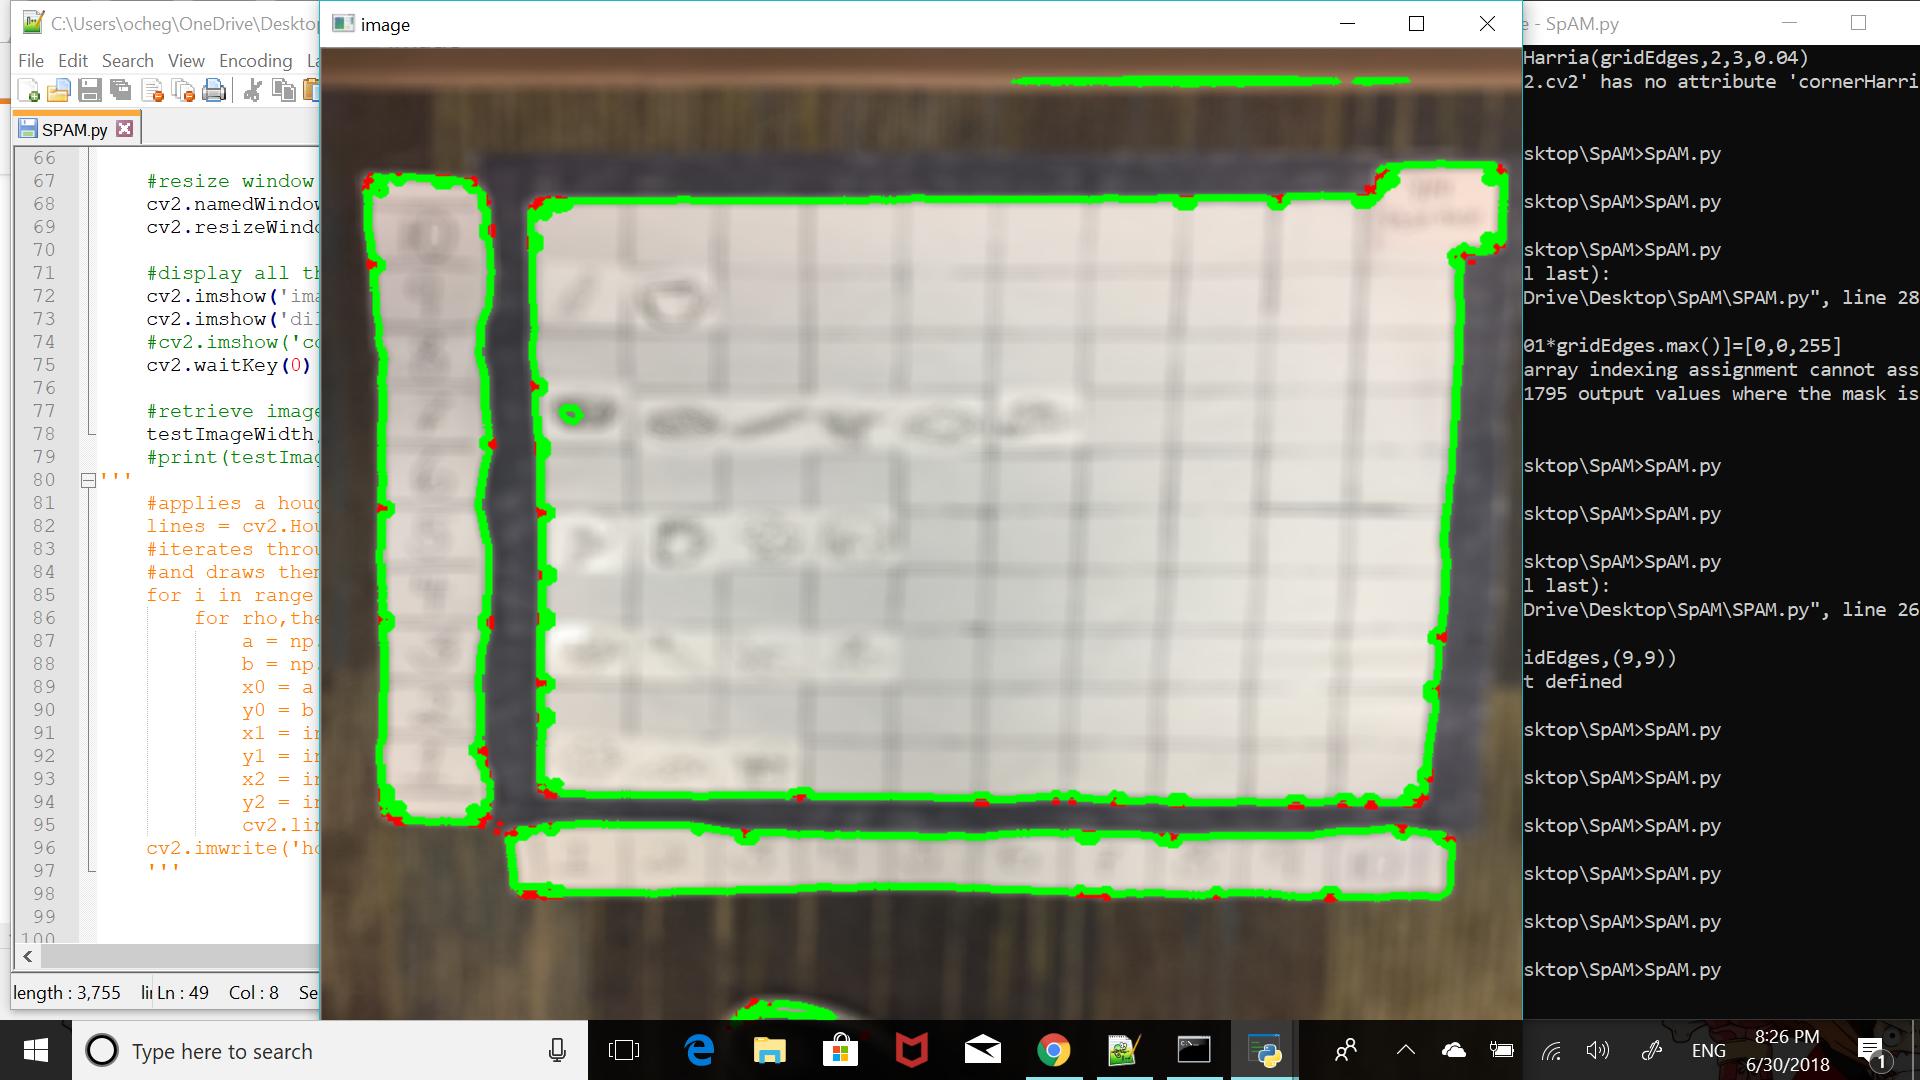1920x1080 pixels.
Task: Click the Open File icon
Action: coord(59,91)
